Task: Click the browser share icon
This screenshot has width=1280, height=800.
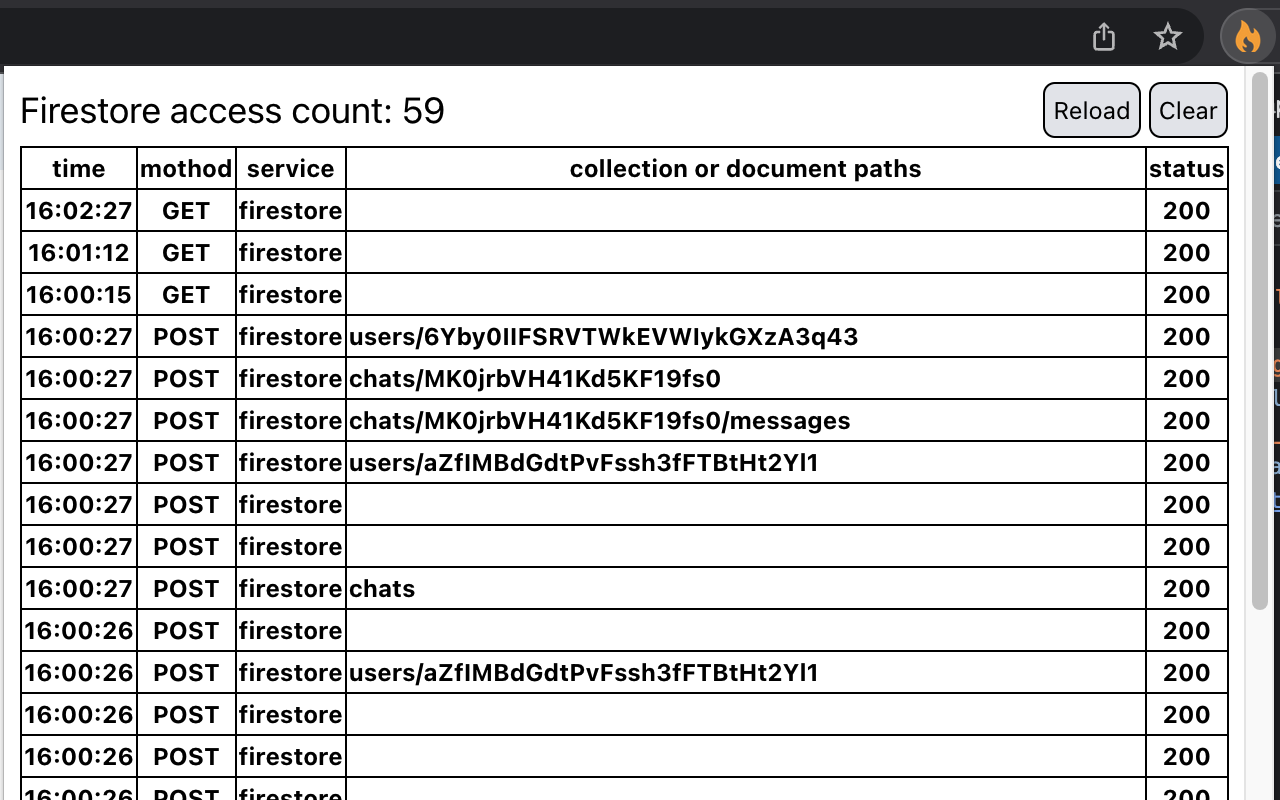Action: 1103,36
